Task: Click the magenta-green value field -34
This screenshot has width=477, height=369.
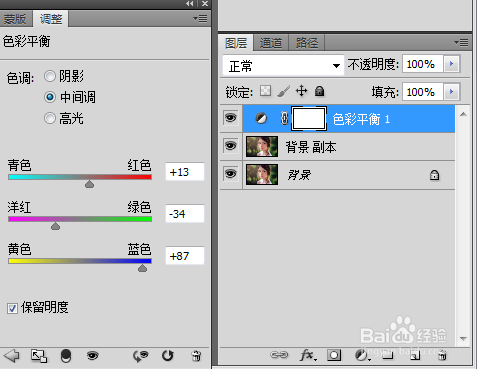Action: point(185,214)
